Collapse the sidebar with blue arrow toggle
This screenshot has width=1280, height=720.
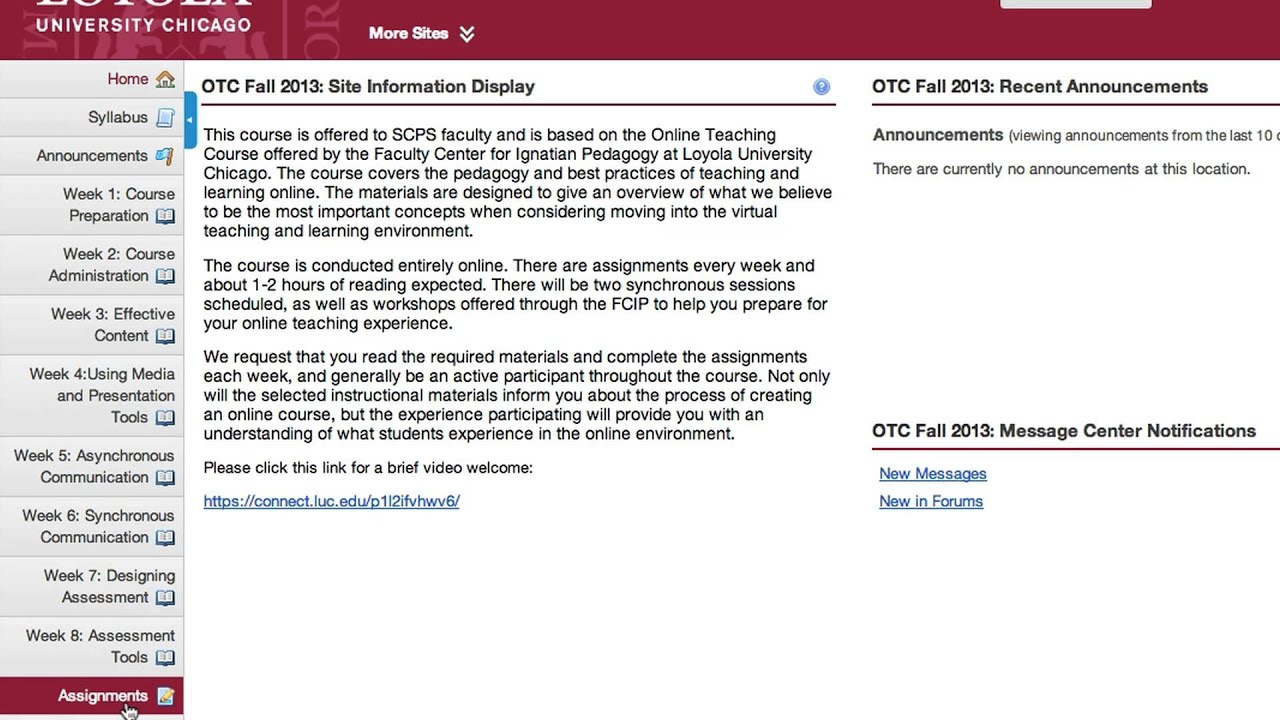[190, 120]
